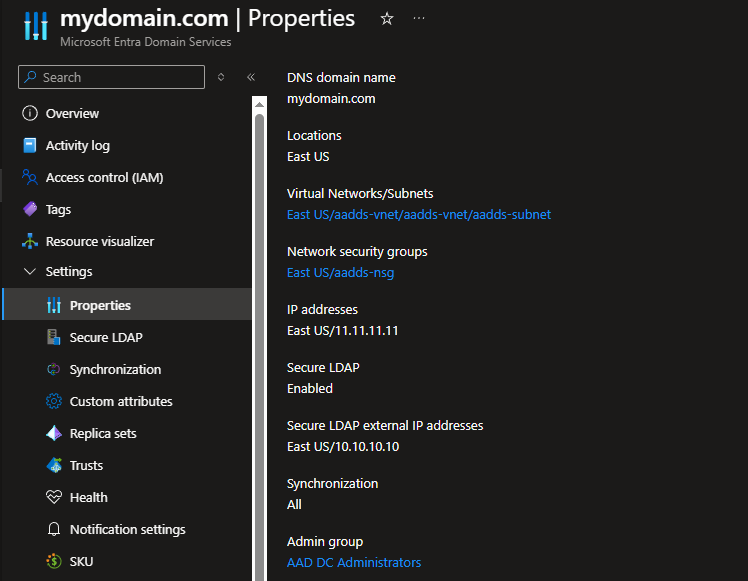This screenshot has height=581, width=748.
Task: Click the Secure LDAP server icon
Action: [54, 338]
